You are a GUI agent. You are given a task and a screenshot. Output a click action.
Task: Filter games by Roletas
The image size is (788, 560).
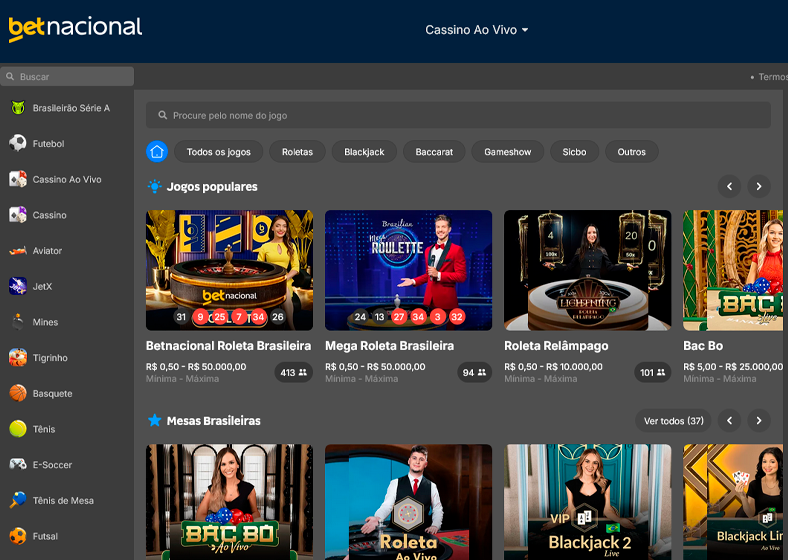(298, 152)
